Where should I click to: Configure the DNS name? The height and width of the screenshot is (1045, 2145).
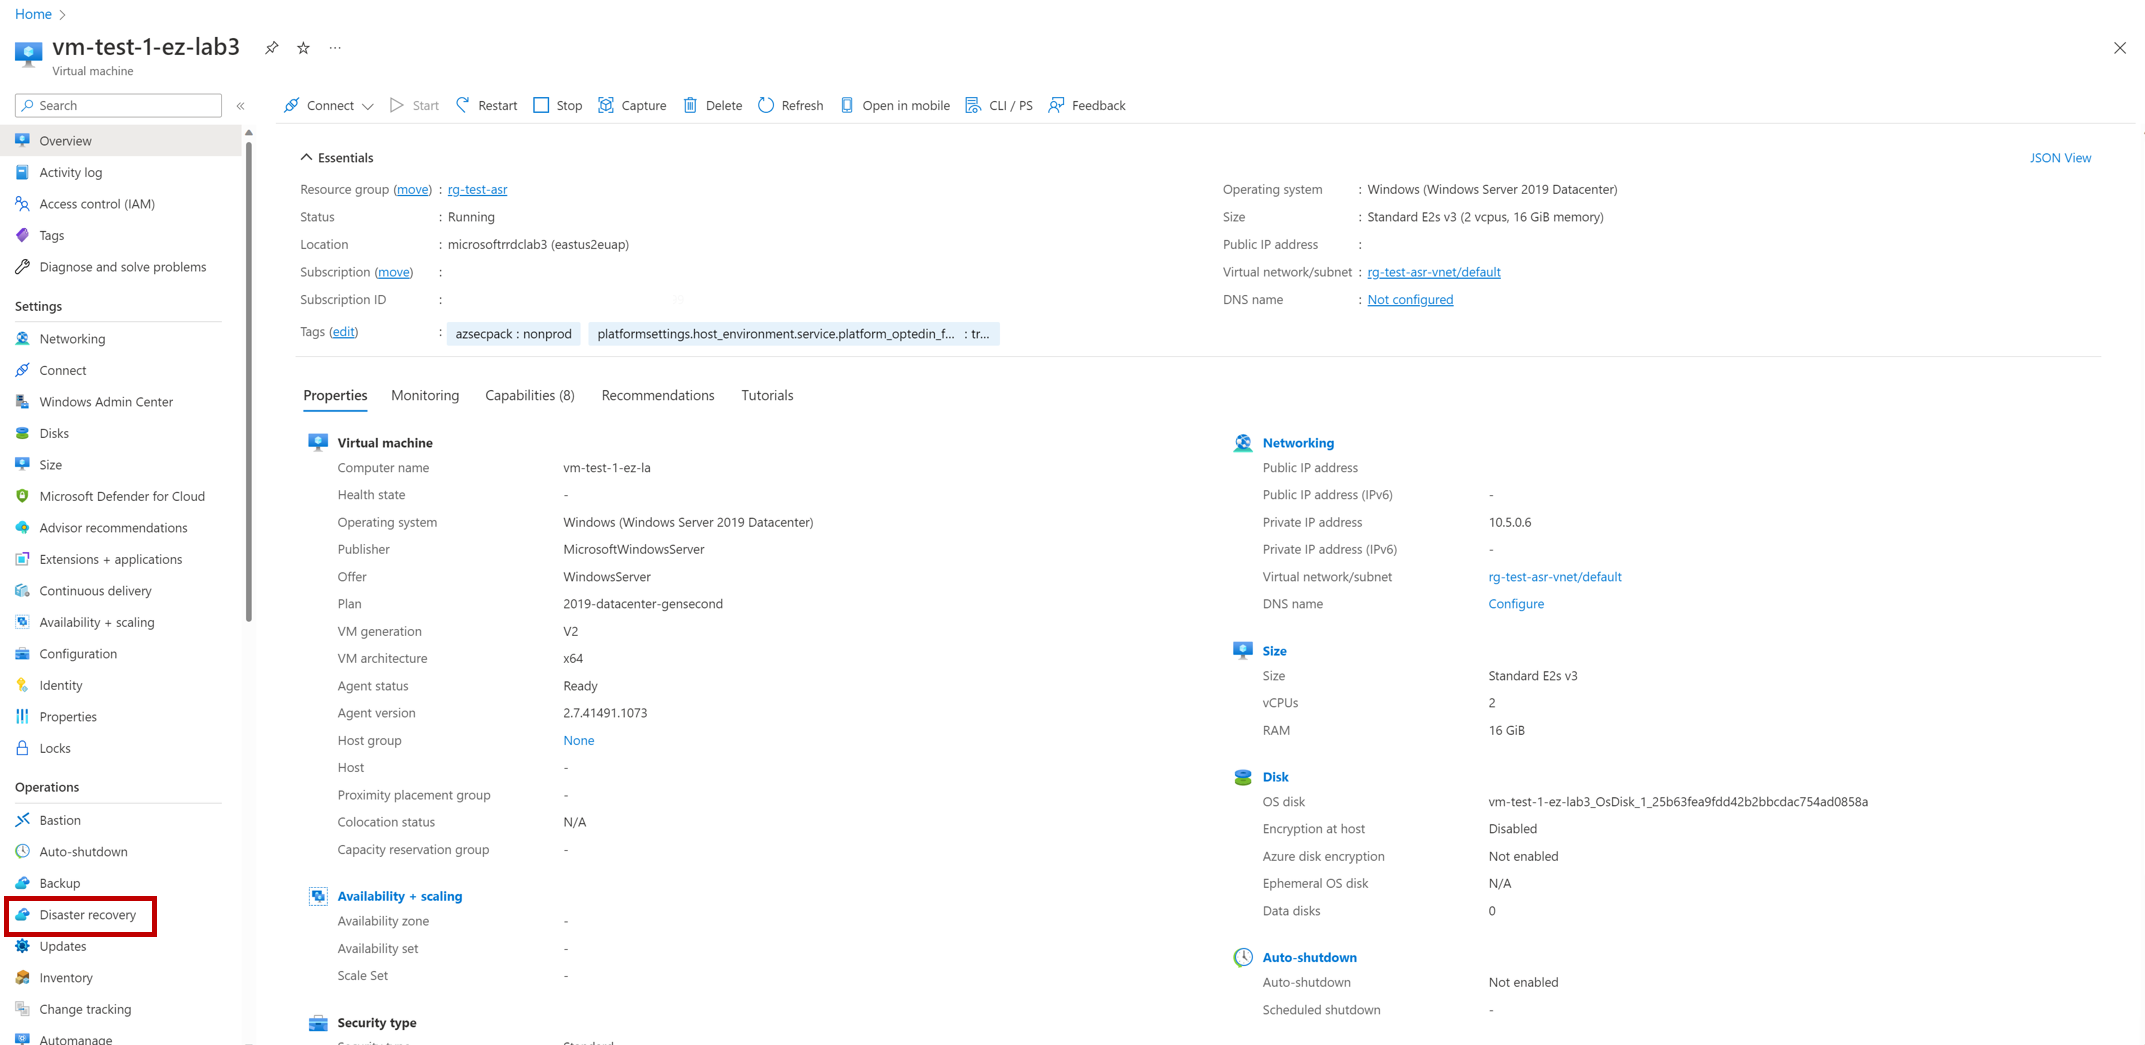(x=1516, y=604)
